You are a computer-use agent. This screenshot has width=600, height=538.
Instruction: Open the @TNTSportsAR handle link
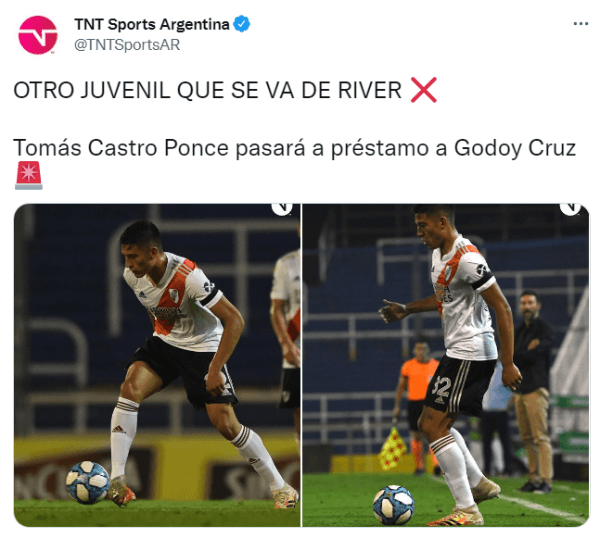tap(127, 45)
